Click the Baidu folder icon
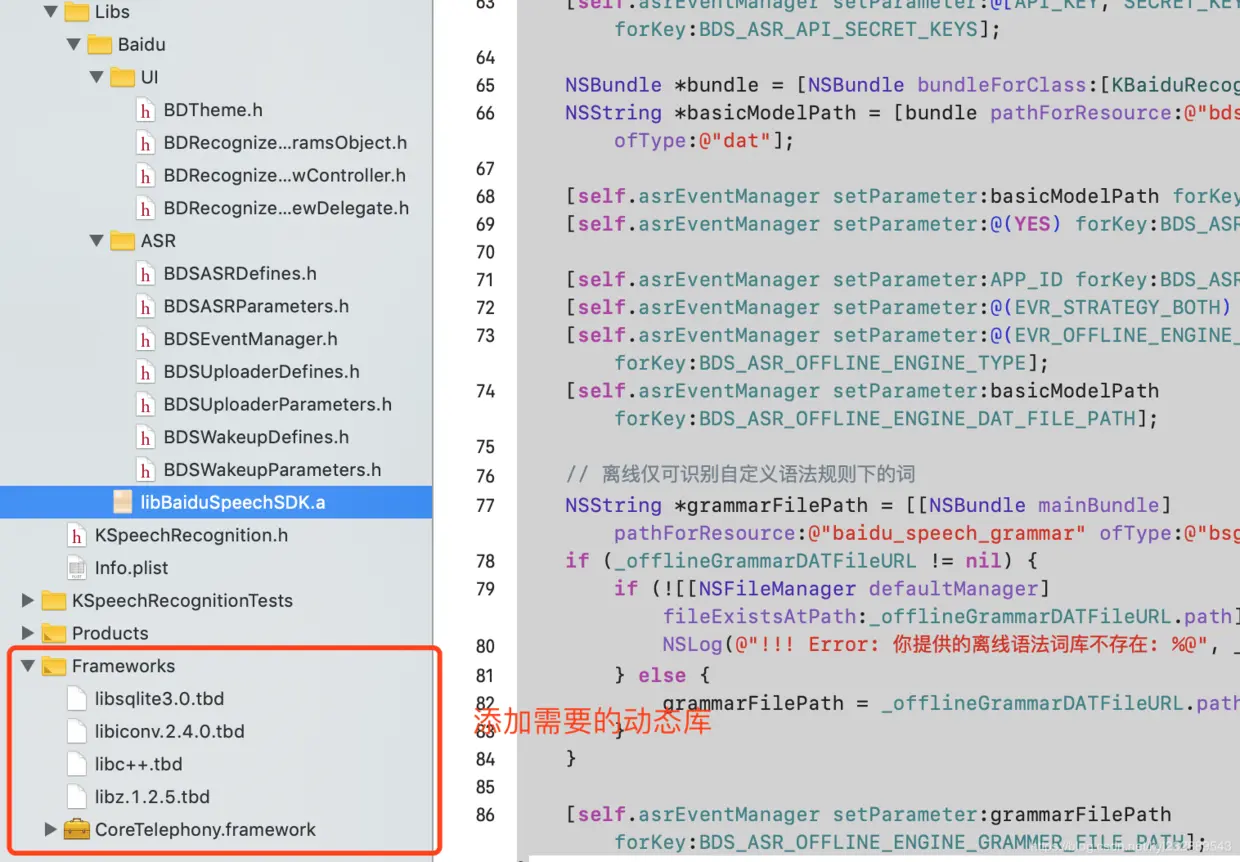 pos(100,45)
